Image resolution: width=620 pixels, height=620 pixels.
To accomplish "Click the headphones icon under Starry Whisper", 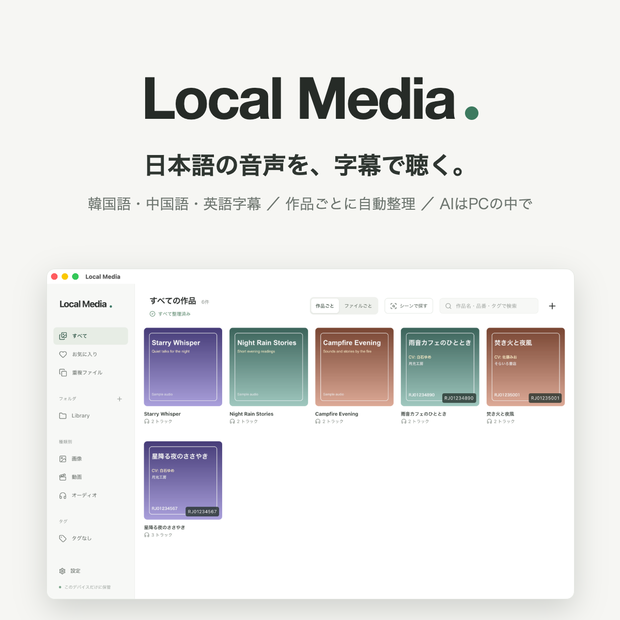I will coord(147,422).
